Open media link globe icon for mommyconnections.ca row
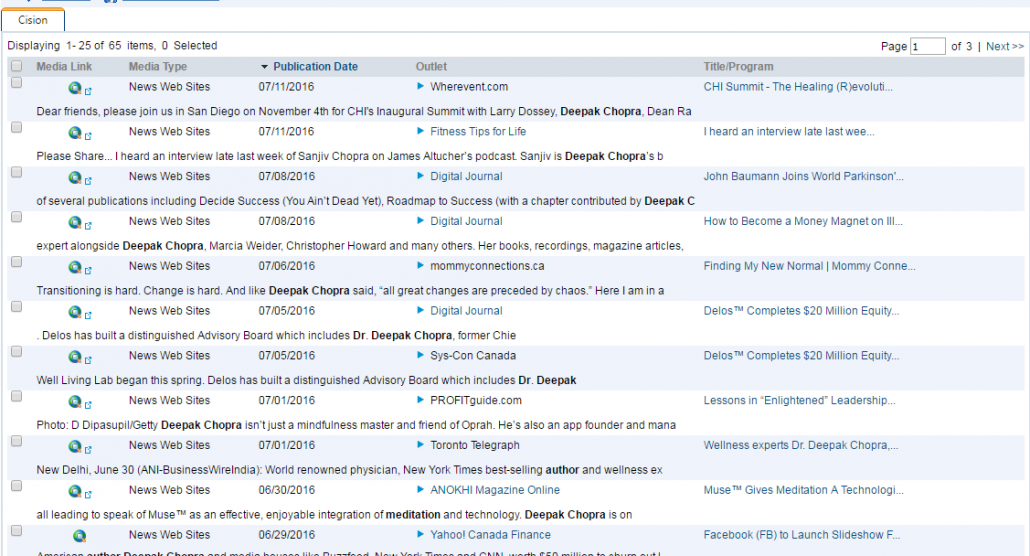1030x556 pixels. (75, 267)
